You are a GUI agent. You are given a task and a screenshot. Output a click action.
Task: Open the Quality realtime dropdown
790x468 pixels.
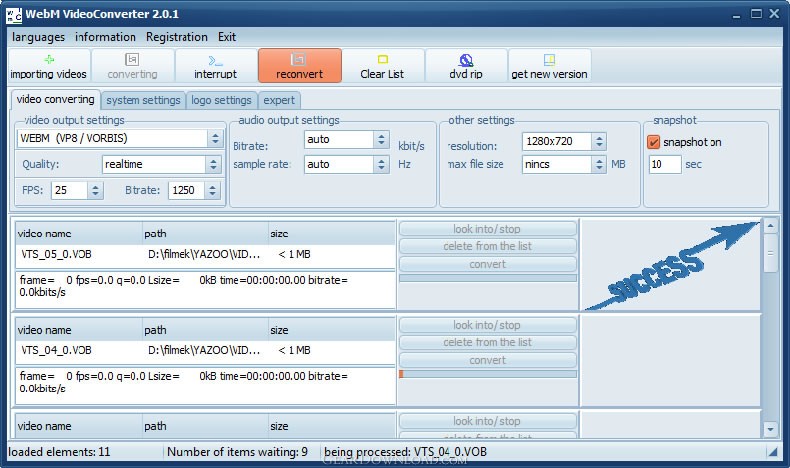click(213, 164)
